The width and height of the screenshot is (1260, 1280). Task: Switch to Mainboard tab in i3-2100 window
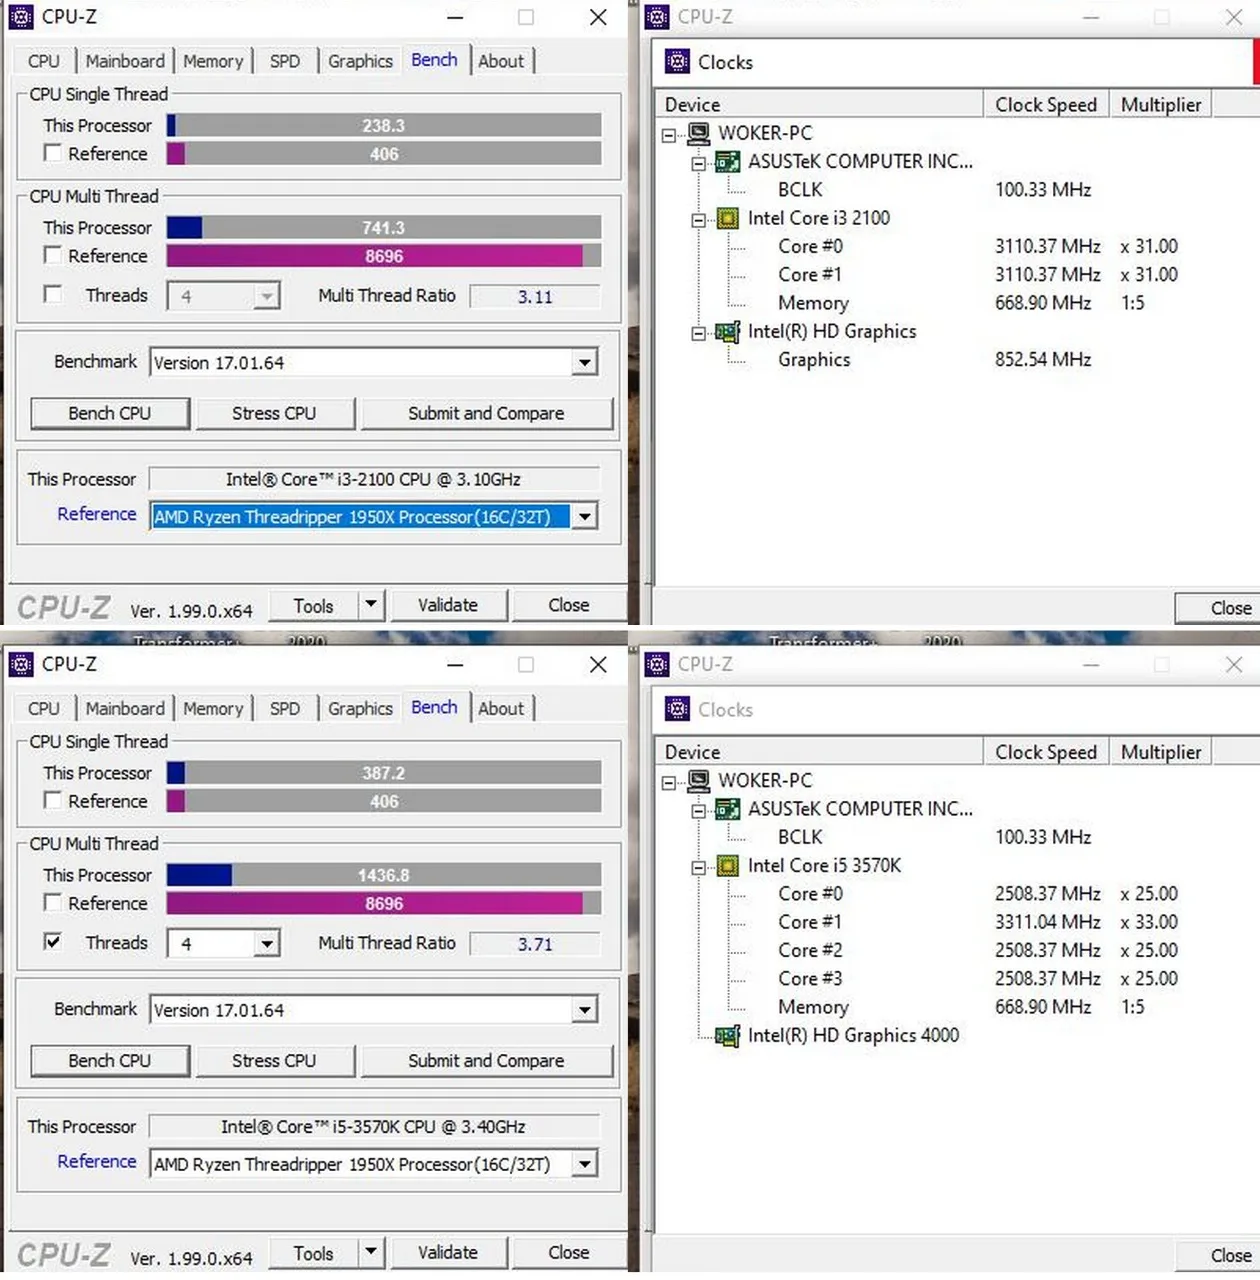pyautogui.click(x=125, y=61)
